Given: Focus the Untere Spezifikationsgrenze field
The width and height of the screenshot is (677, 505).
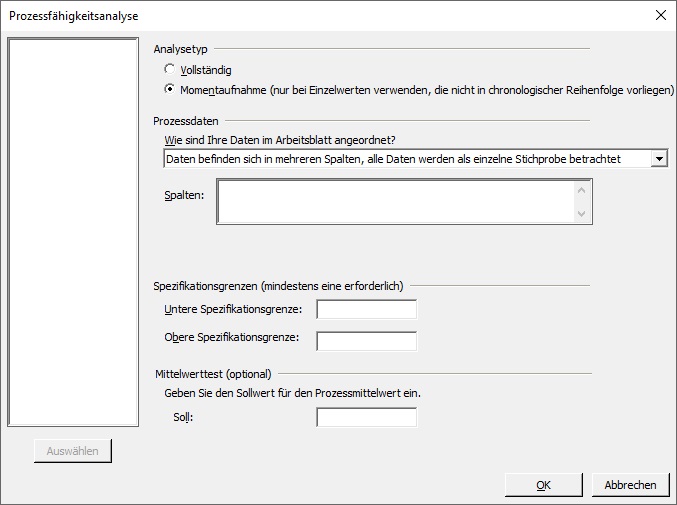Looking at the screenshot, I should pyautogui.click(x=367, y=309).
